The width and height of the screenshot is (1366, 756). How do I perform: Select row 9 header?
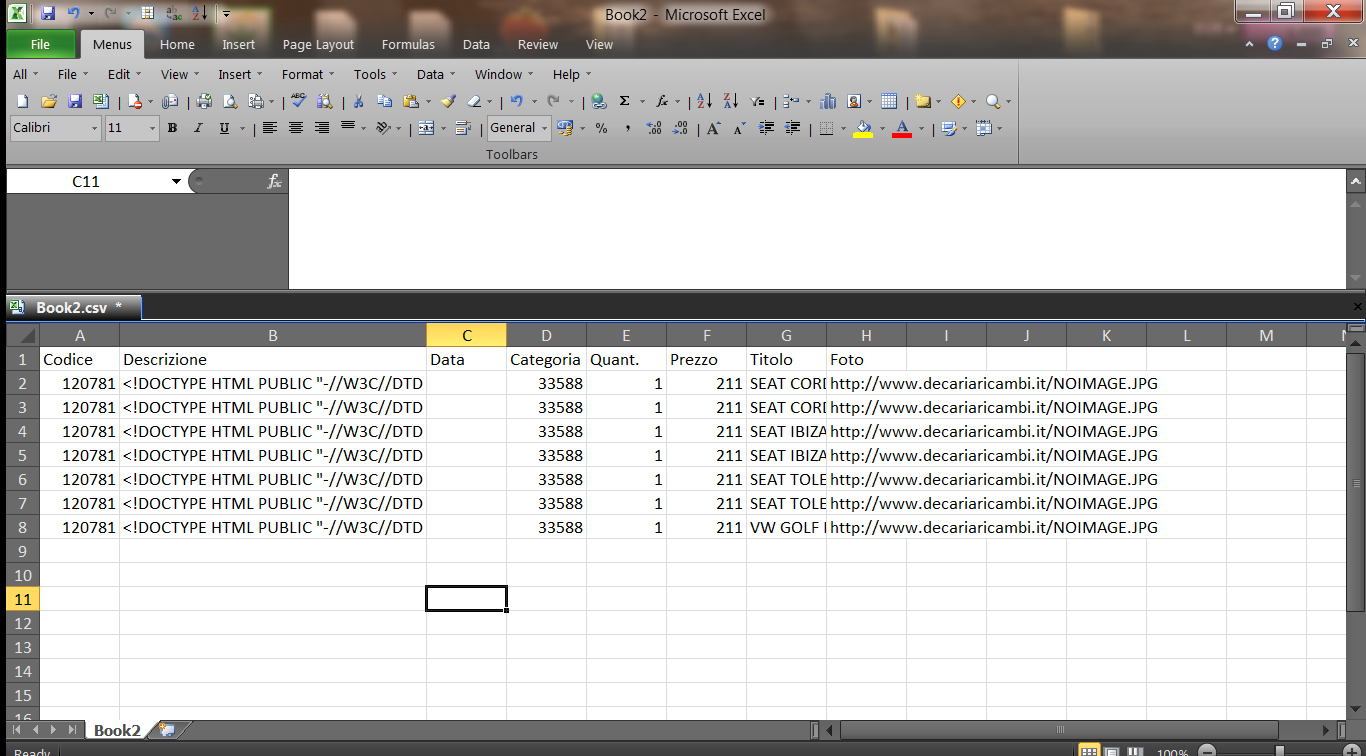[22, 551]
